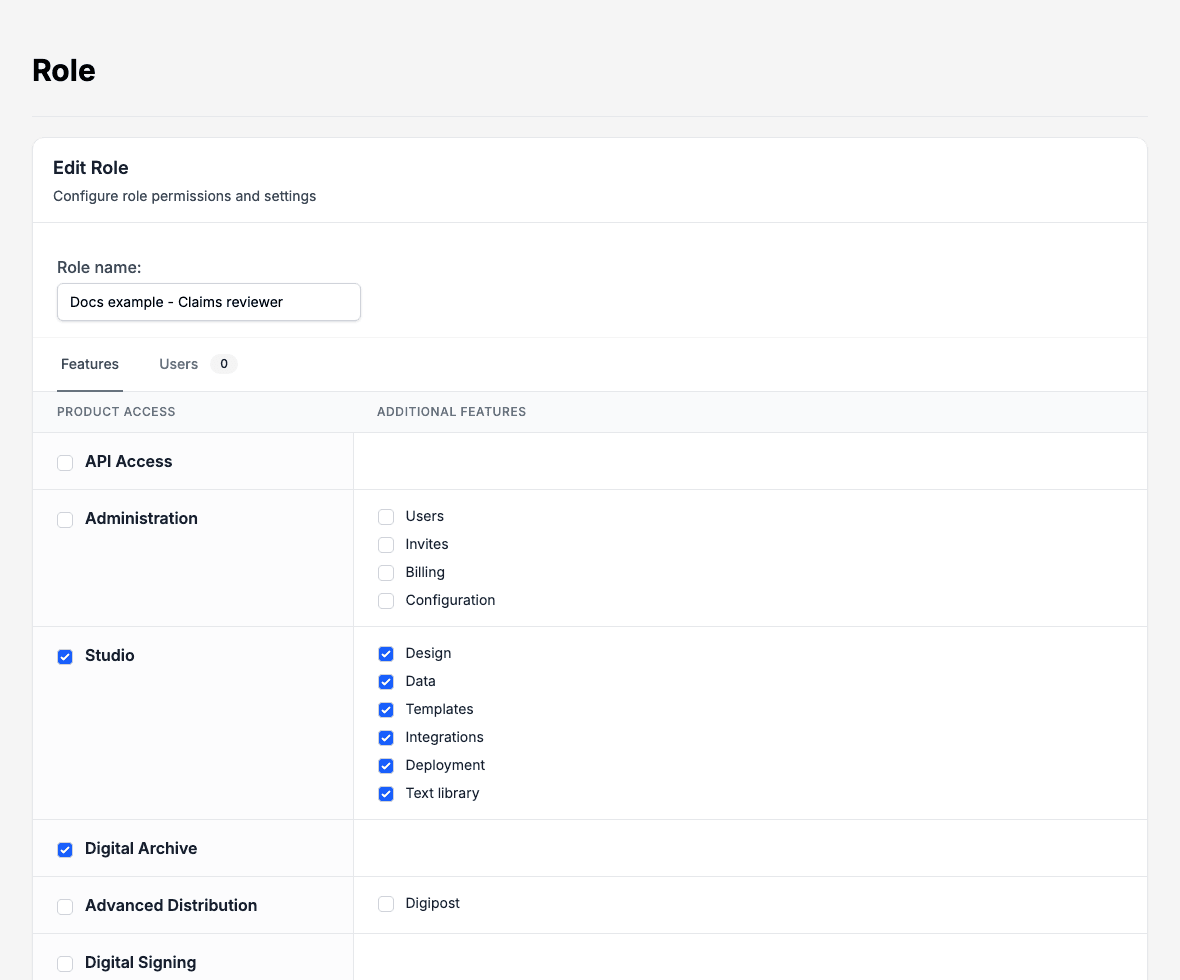Disable the Text library checkbox
1180x980 pixels.
click(x=385, y=793)
